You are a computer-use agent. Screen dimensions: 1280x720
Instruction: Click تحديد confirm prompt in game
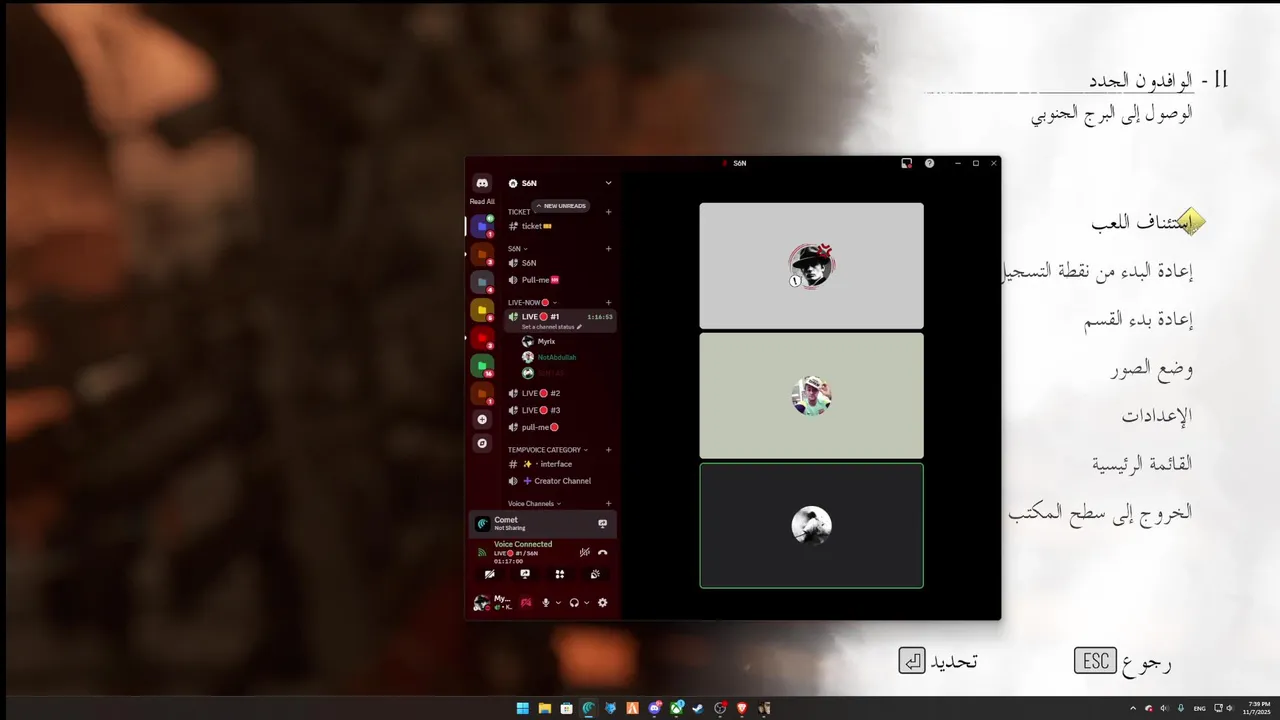pos(938,662)
